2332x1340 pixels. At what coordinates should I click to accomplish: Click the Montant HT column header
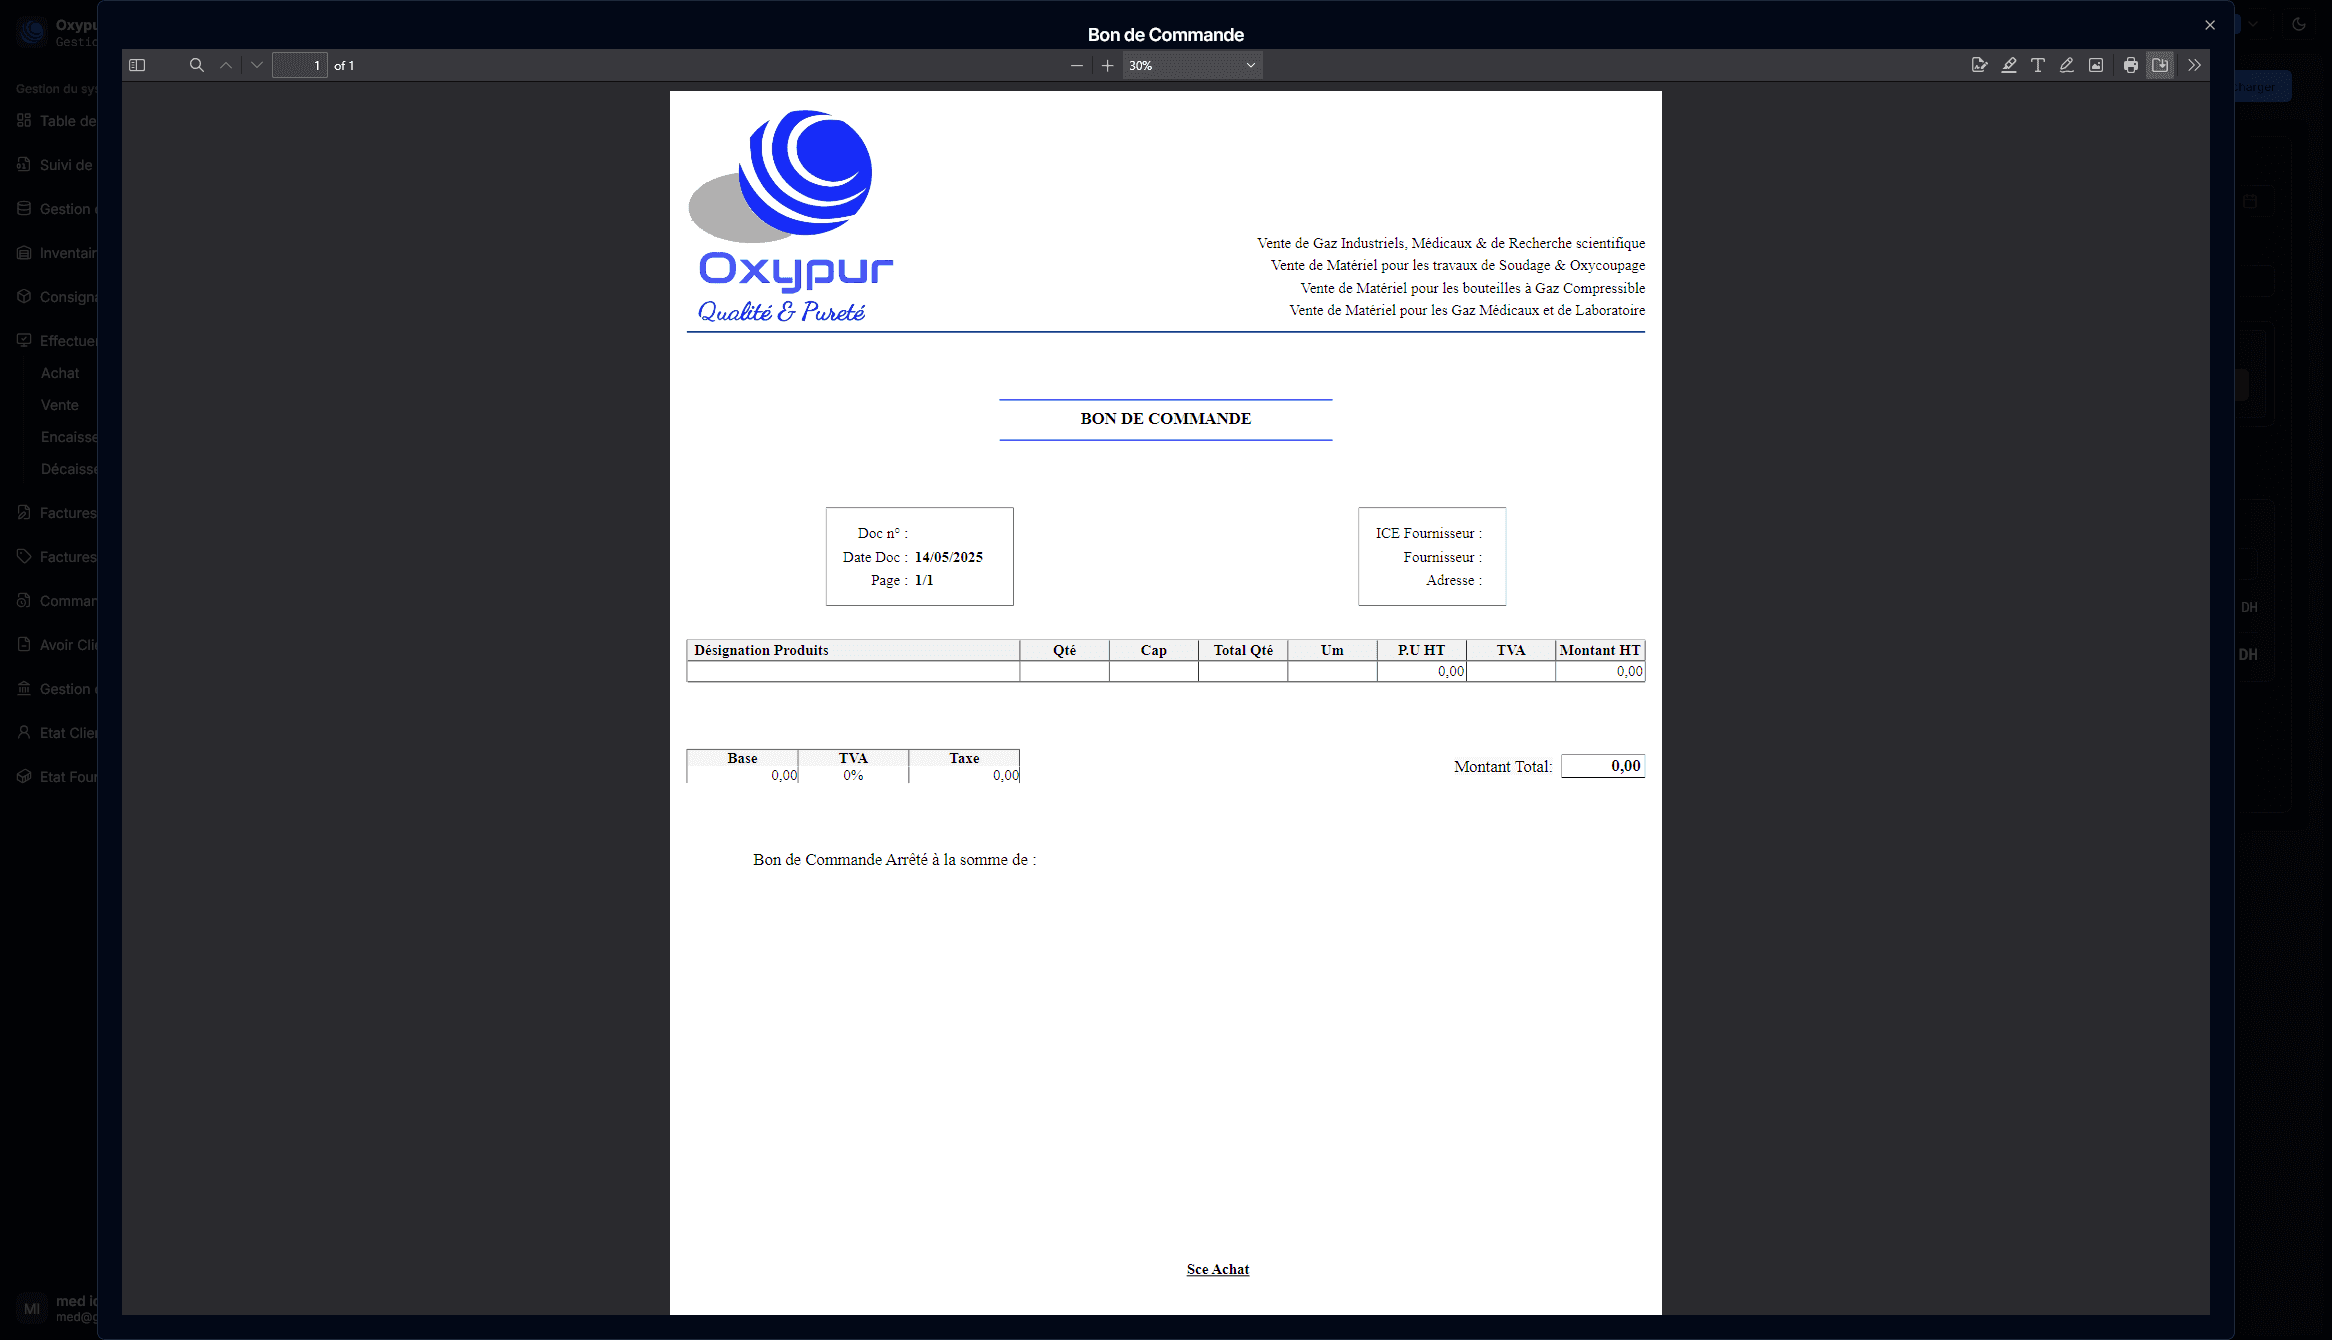1600,650
